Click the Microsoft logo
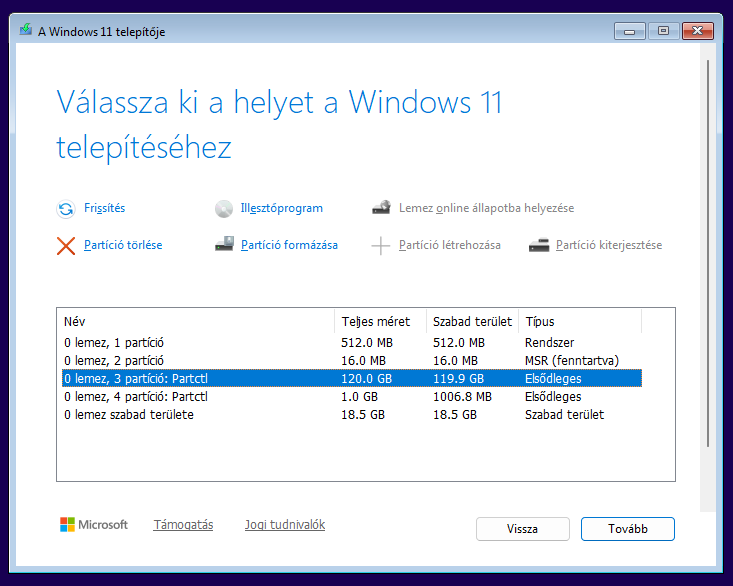 point(93,524)
